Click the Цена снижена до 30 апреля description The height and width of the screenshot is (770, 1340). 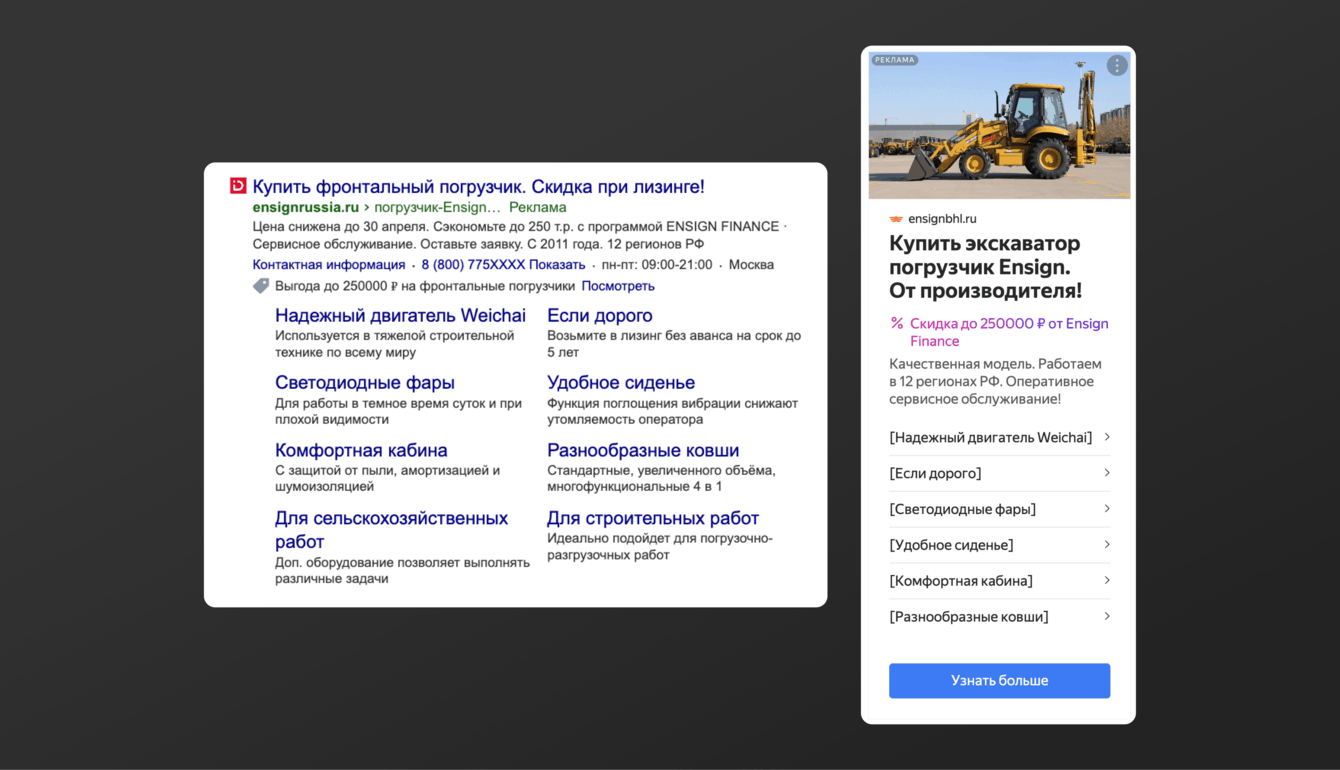click(518, 235)
